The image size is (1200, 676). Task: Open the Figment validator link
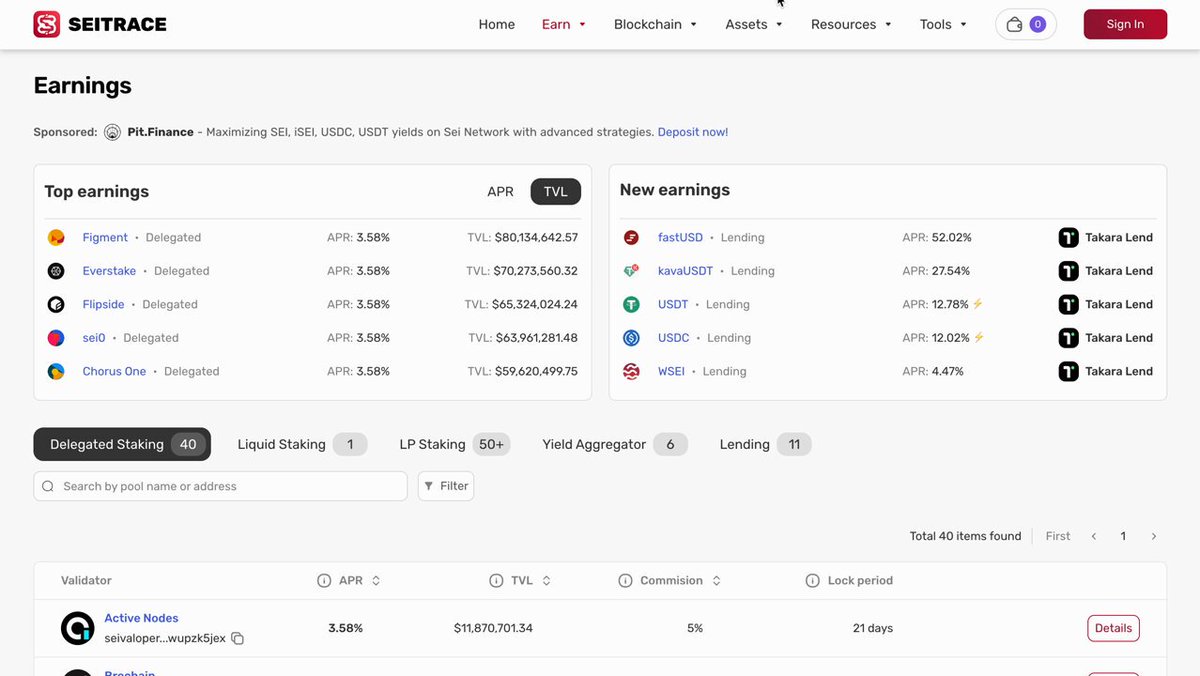tap(105, 238)
